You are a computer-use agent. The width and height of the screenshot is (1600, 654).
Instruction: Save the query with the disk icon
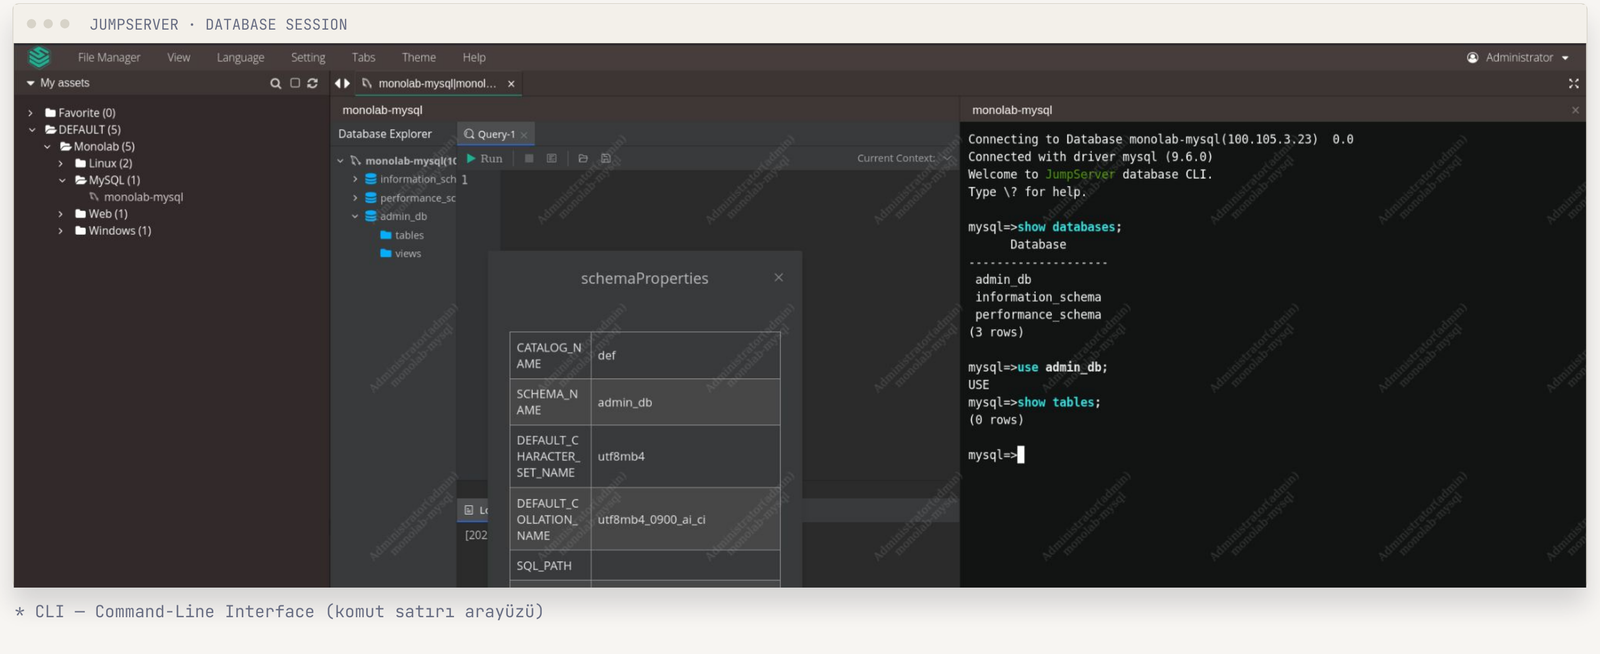[x=606, y=158]
